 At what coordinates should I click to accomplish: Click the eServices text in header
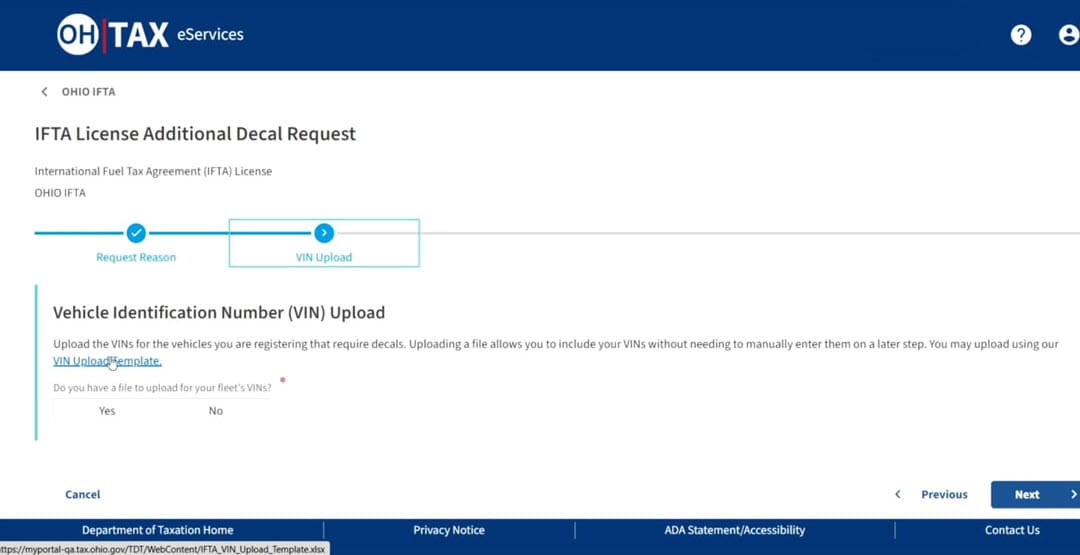point(210,35)
